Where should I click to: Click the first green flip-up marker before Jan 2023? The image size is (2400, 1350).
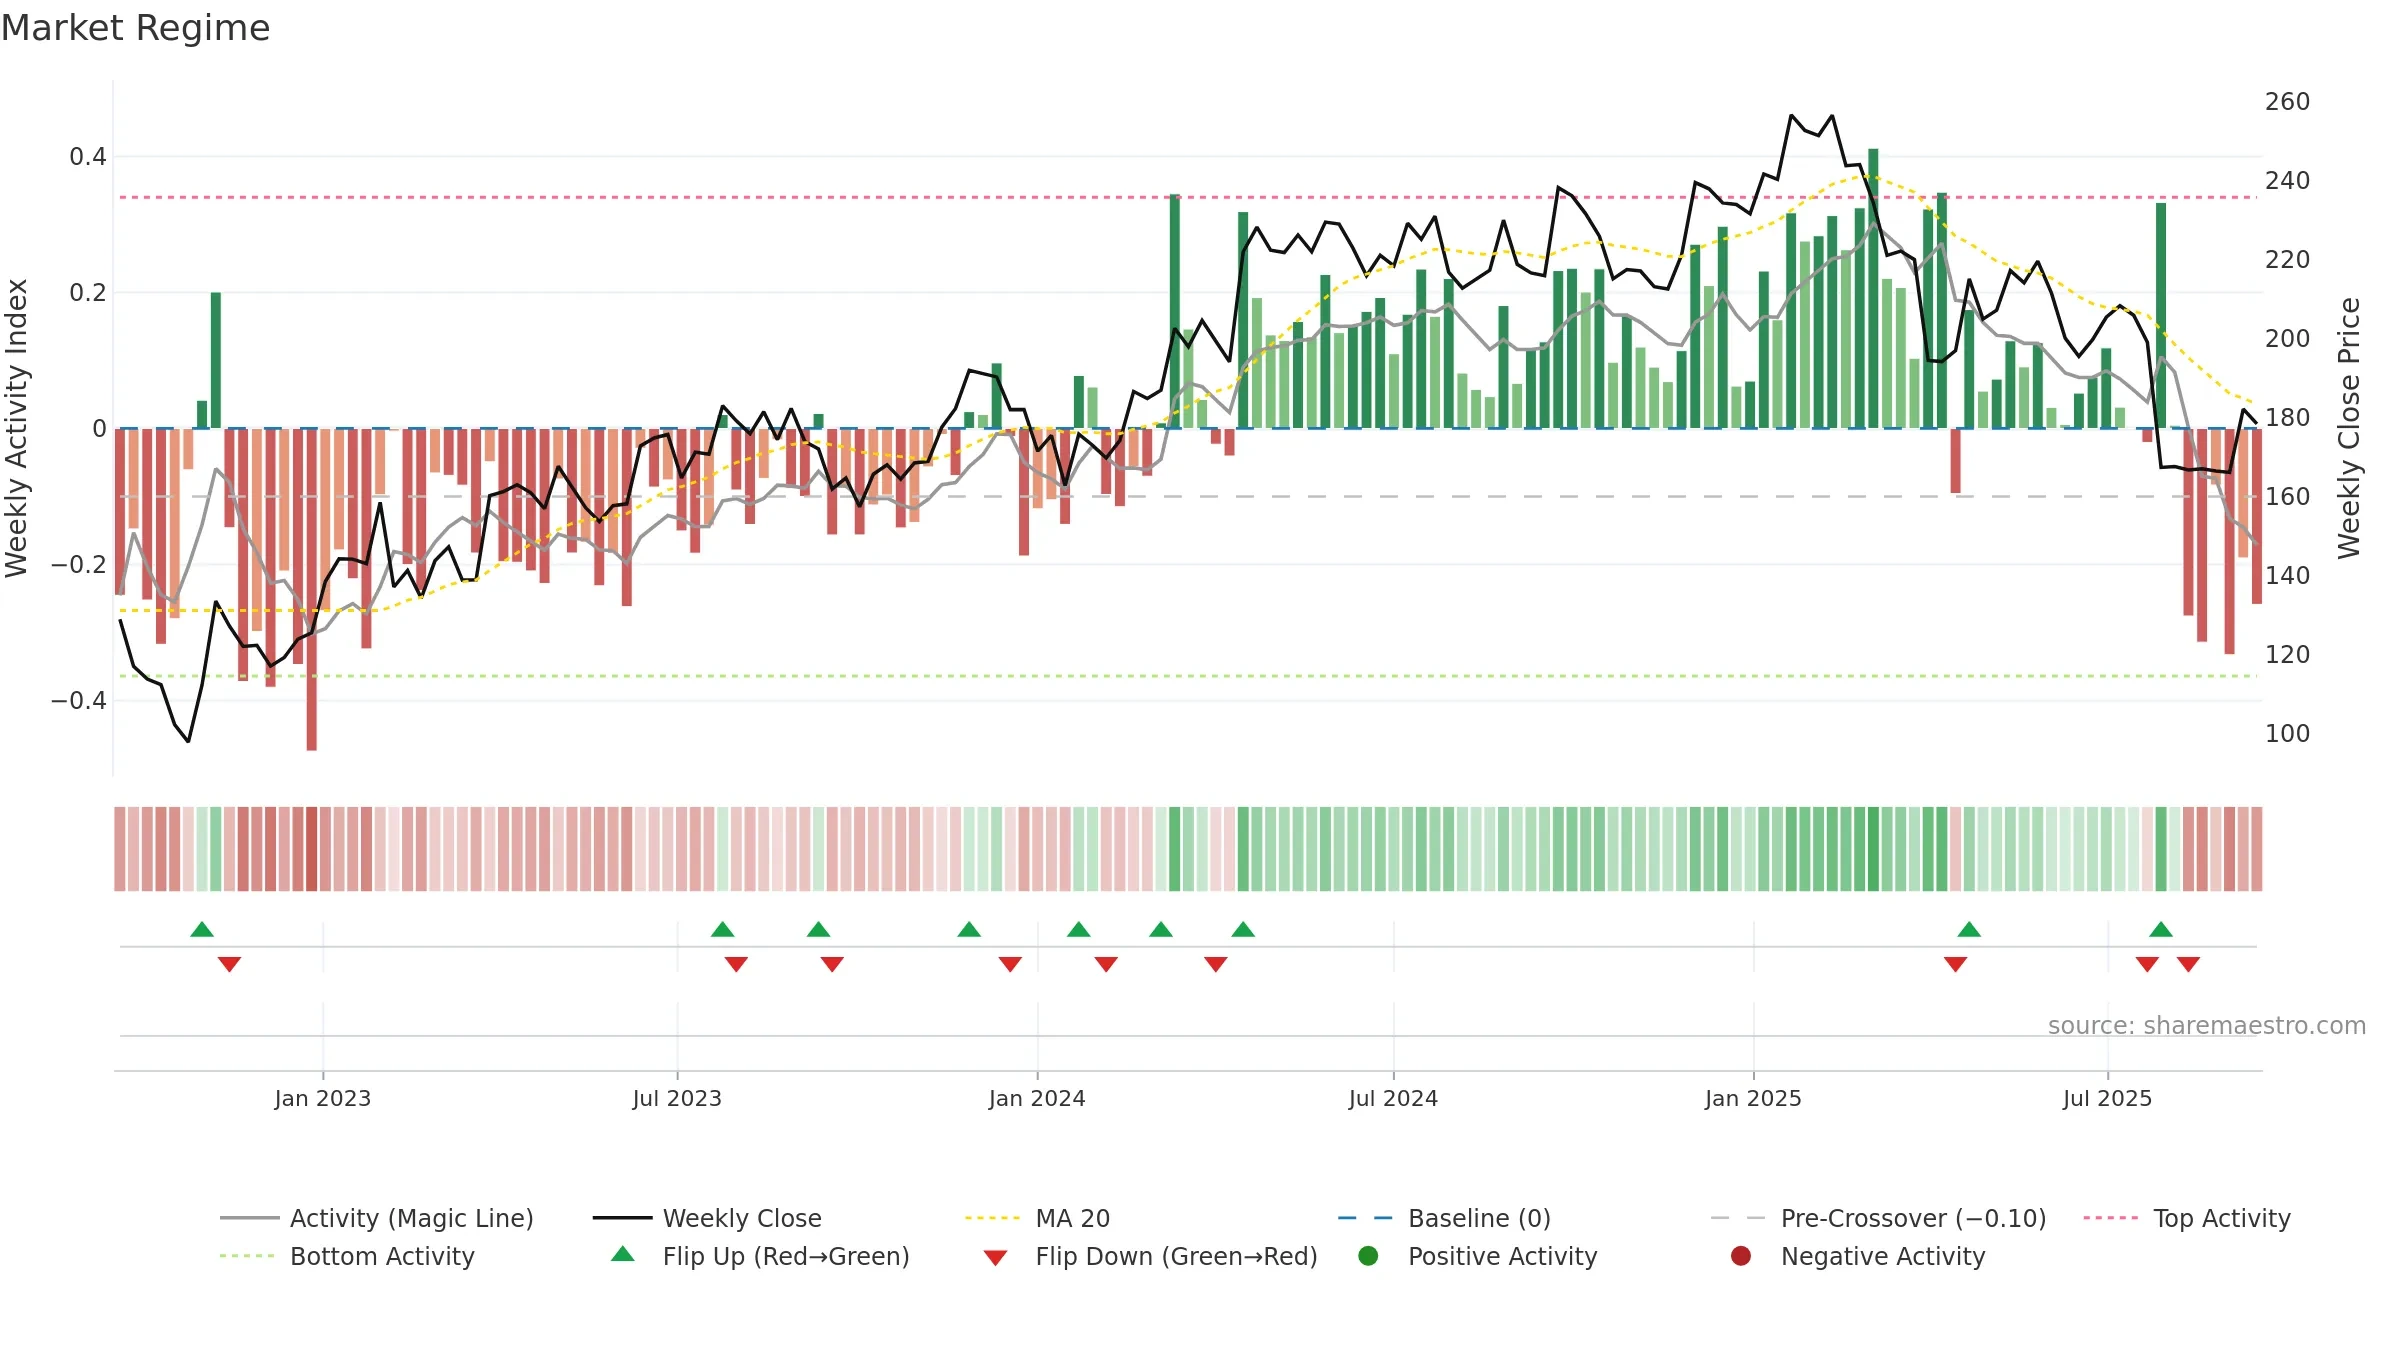(x=202, y=929)
